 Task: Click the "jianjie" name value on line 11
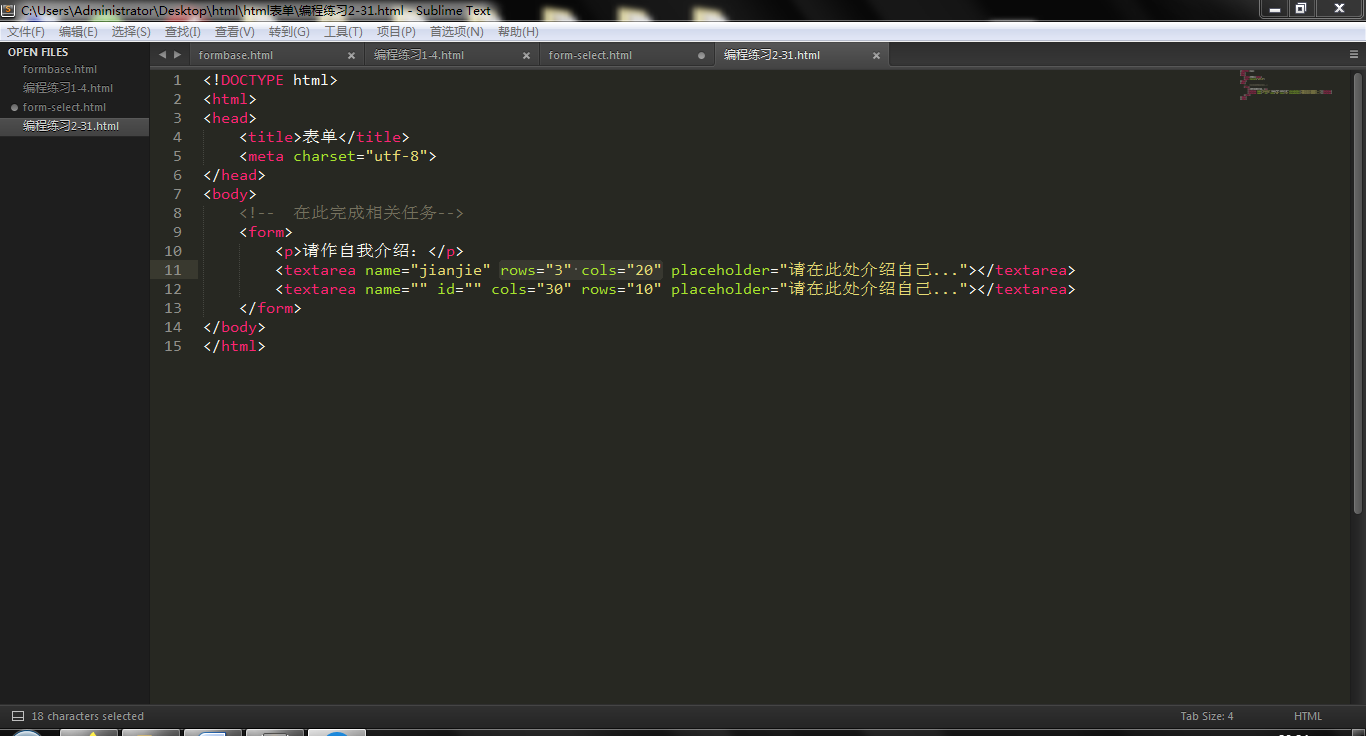click(x=451, y=270)
